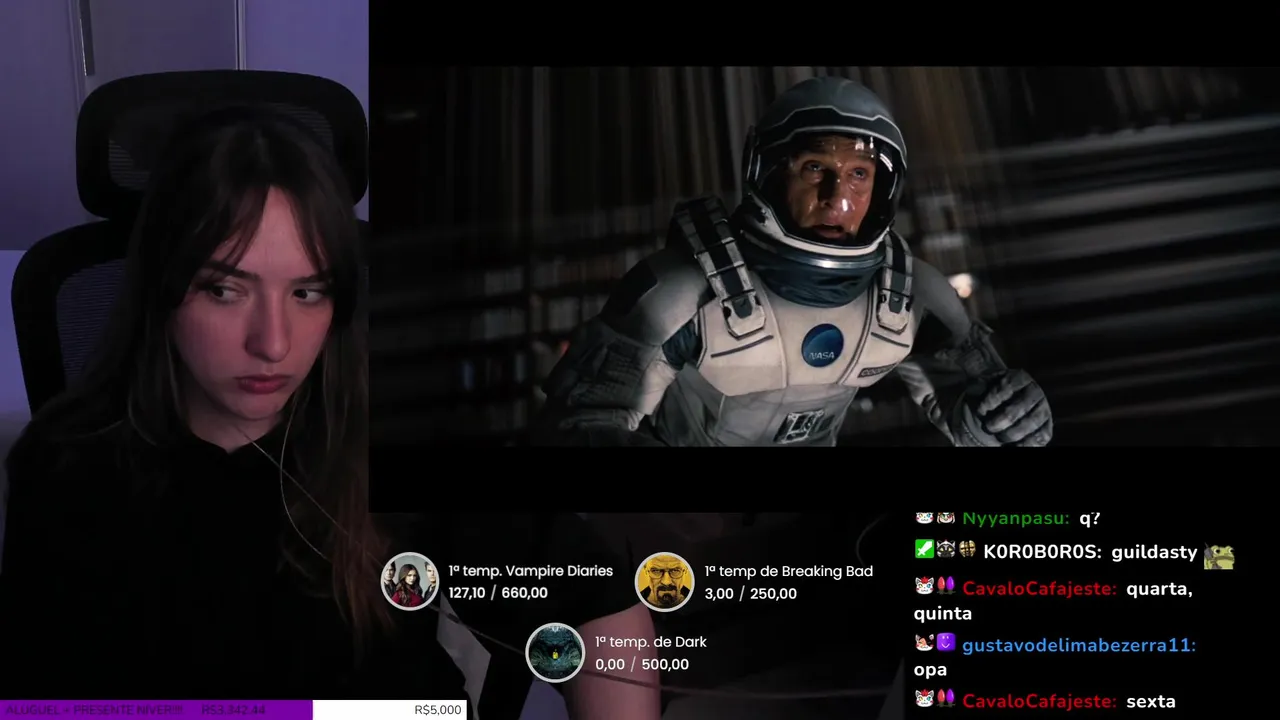Click first cat badge next to Nyyanpasu
Image resolution: width=1280 pixels, height=720 pixels.
[x=924, y=518]
